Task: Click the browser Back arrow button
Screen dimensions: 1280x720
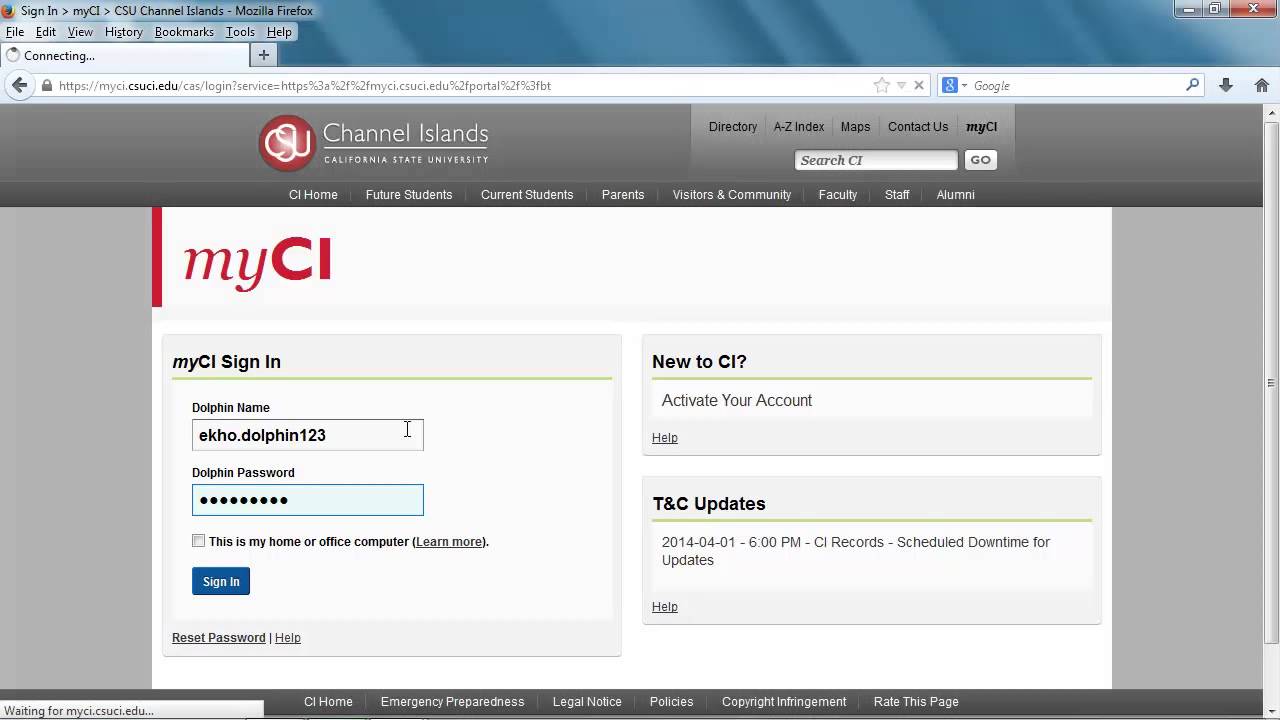Action: pyautogui.click(x=19, y=85)
